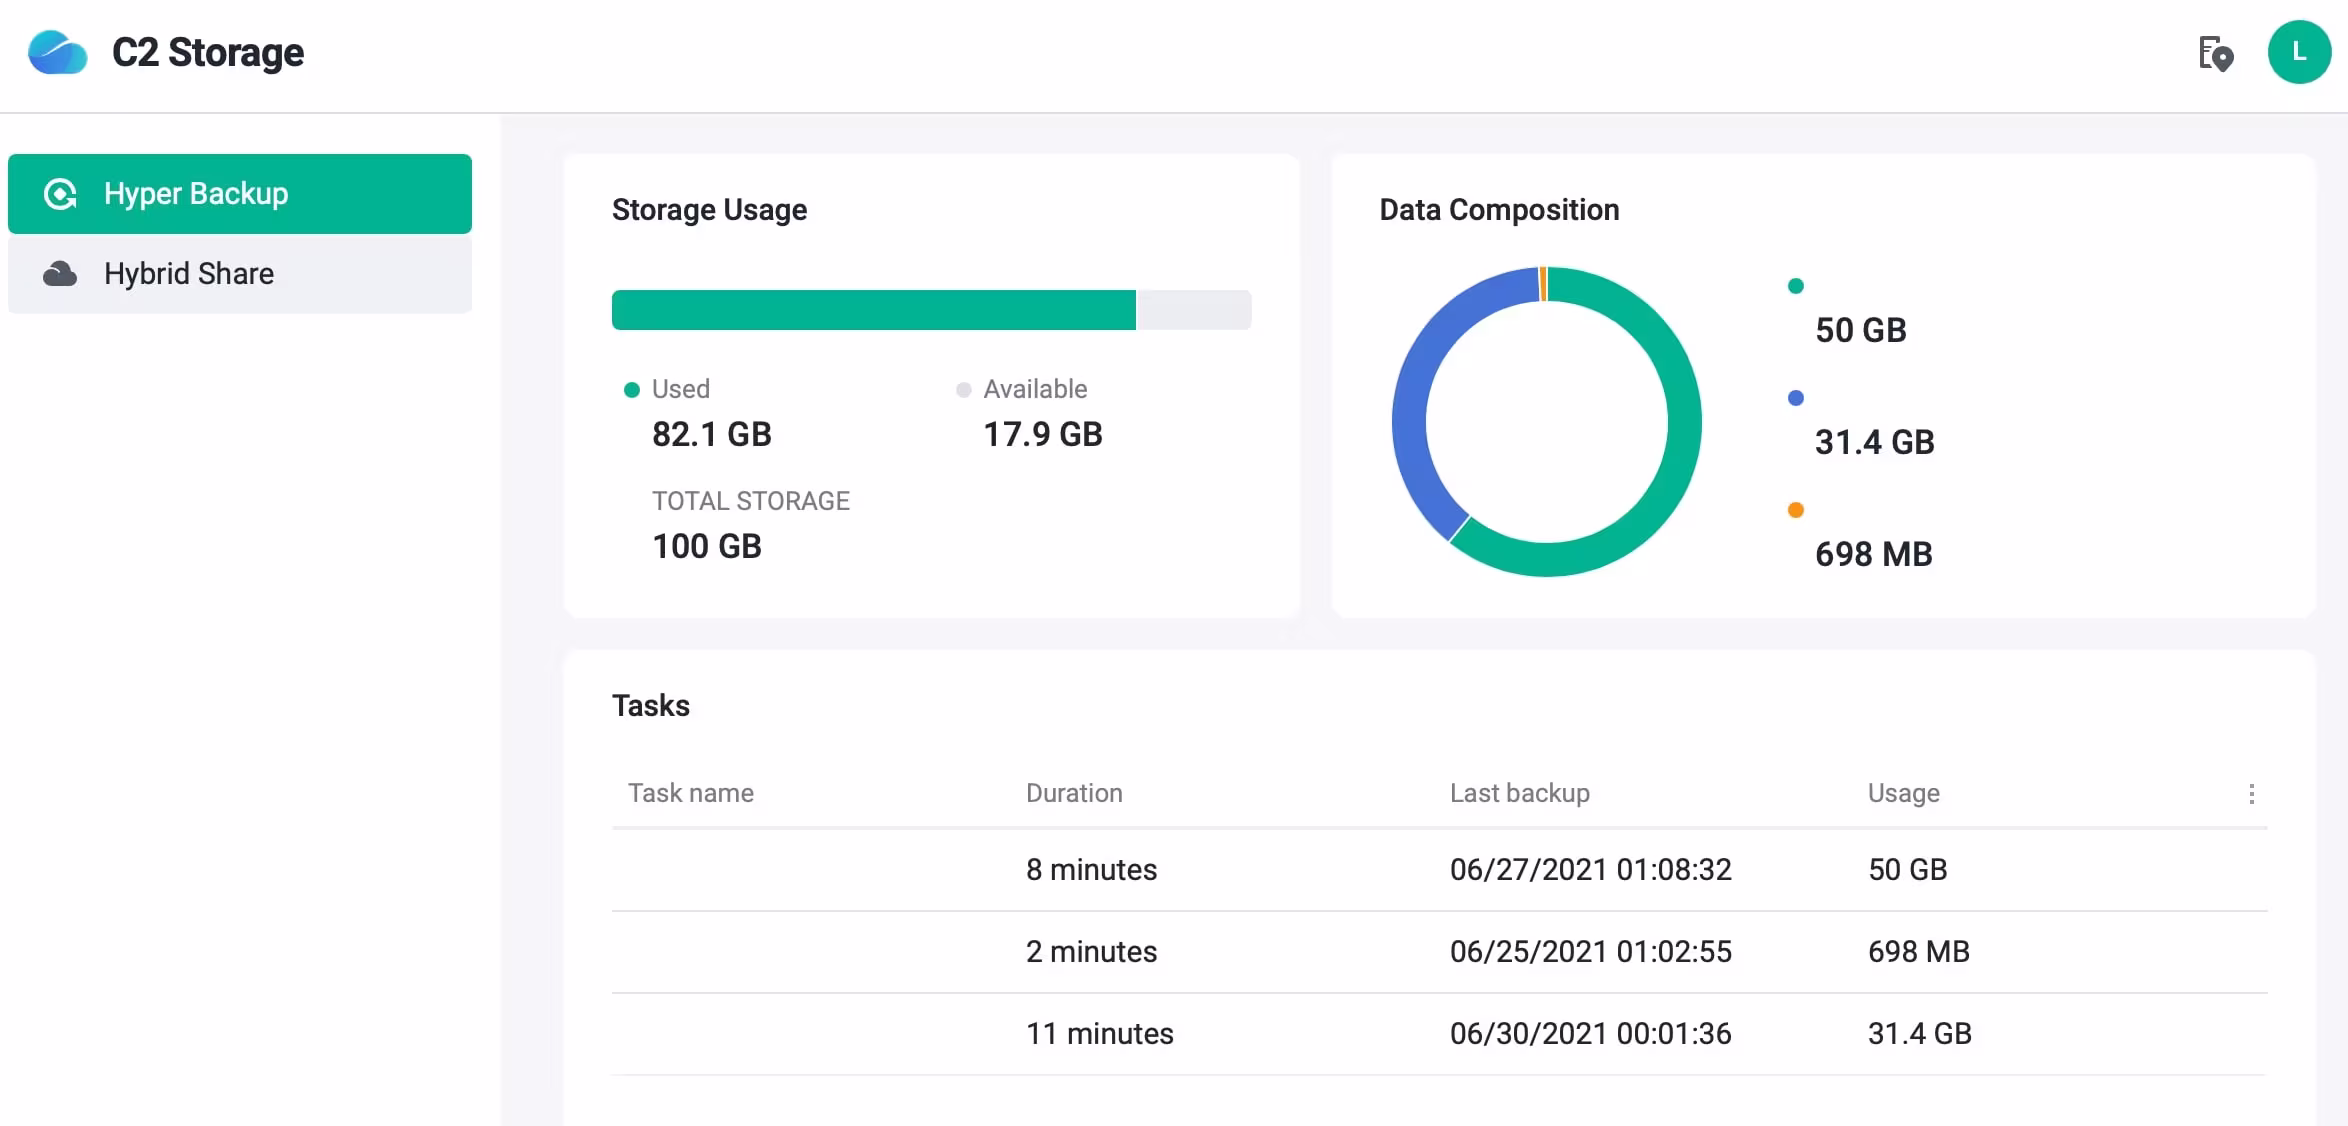The image size is (2348, 1126).
Task: Sort by the Task name column header
Action: [690, 793]
